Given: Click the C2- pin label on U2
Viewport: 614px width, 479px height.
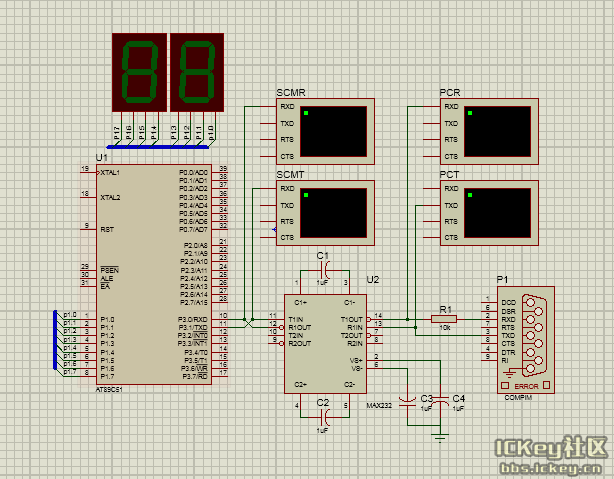Looking at the screenshot, I should 350,385.
